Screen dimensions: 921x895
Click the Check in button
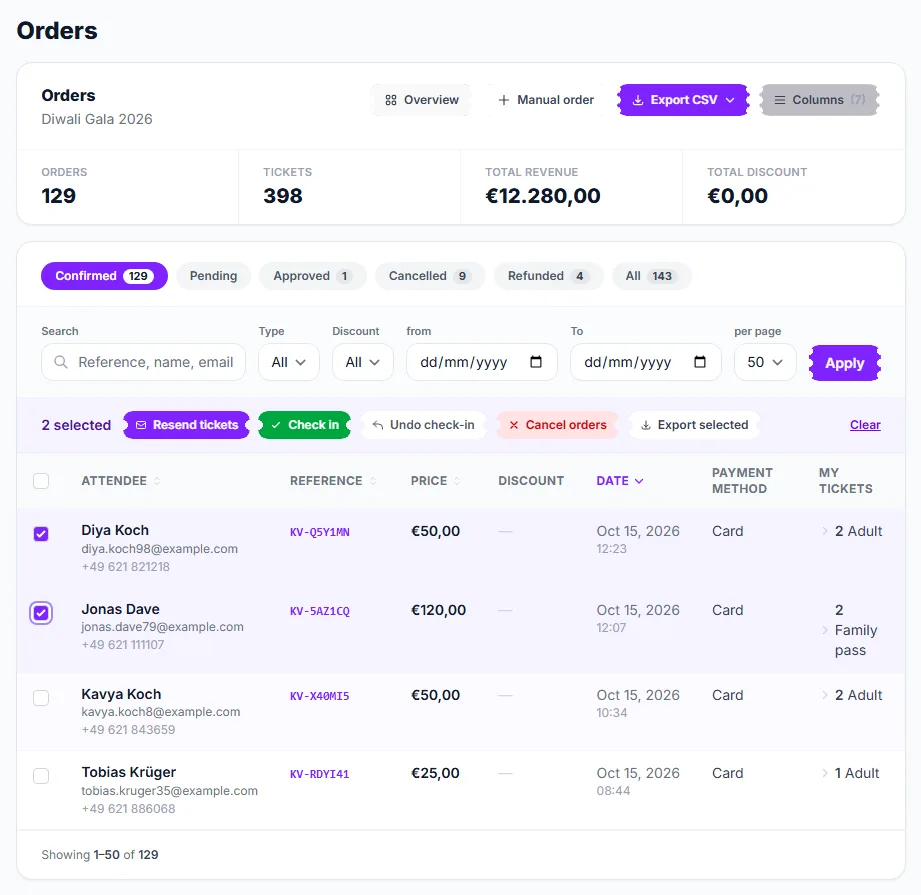coord(305,425)
